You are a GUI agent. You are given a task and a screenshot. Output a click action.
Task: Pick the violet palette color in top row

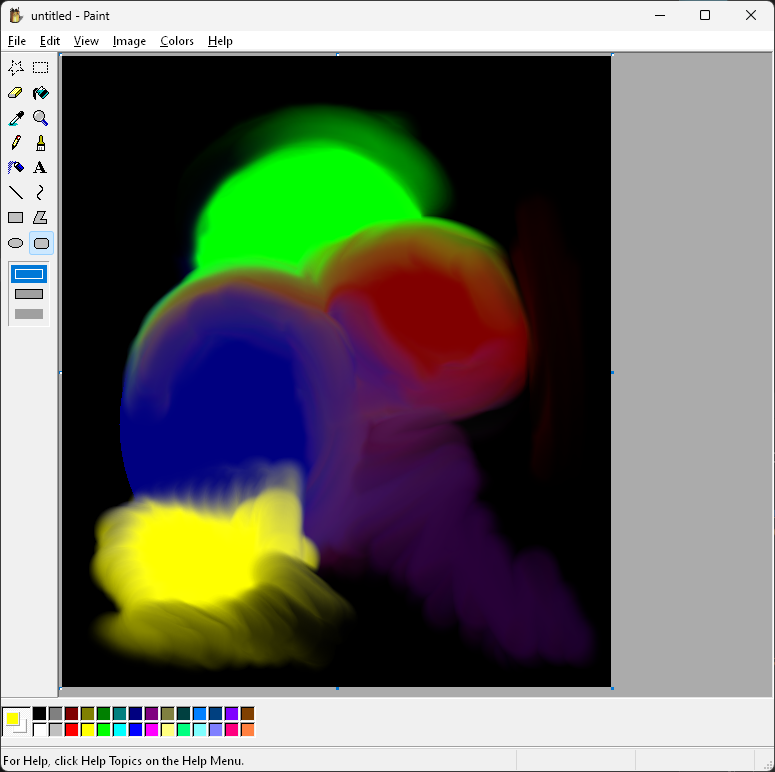point(232,713)
